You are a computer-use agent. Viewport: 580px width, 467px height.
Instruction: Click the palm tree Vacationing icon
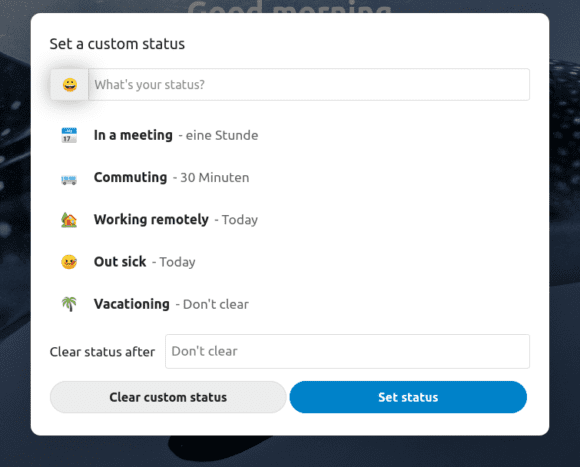pyautogui.click(x=69, y=304)
